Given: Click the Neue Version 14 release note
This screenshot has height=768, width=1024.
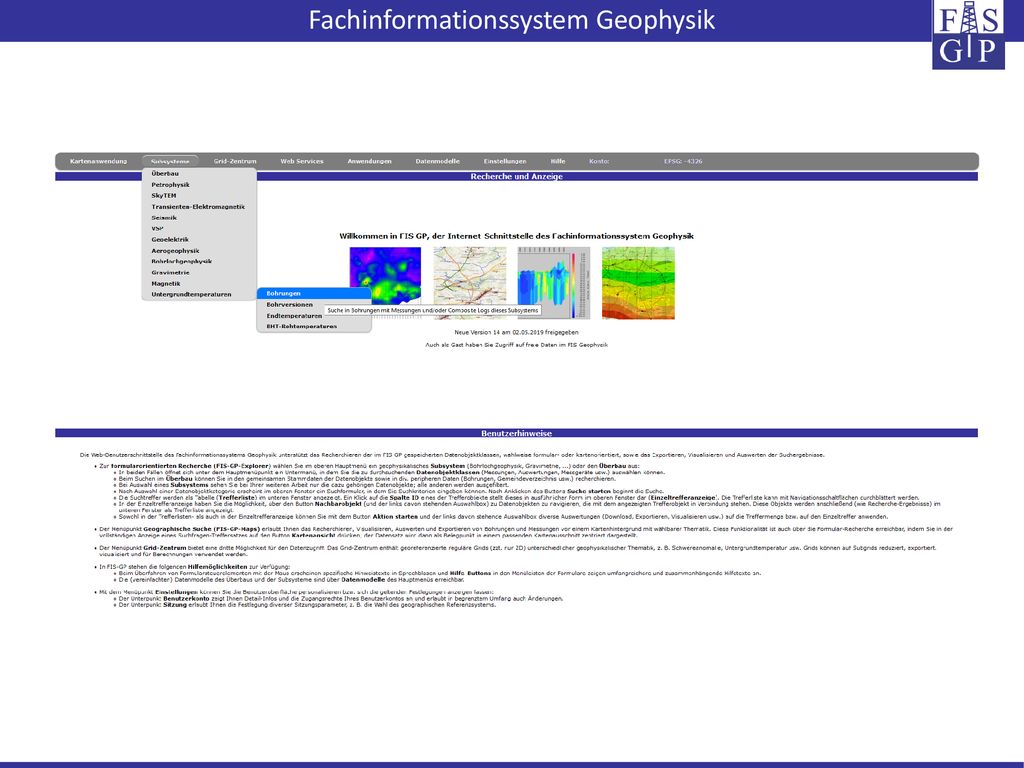Looking at the screenshot, I should point(516,332).
